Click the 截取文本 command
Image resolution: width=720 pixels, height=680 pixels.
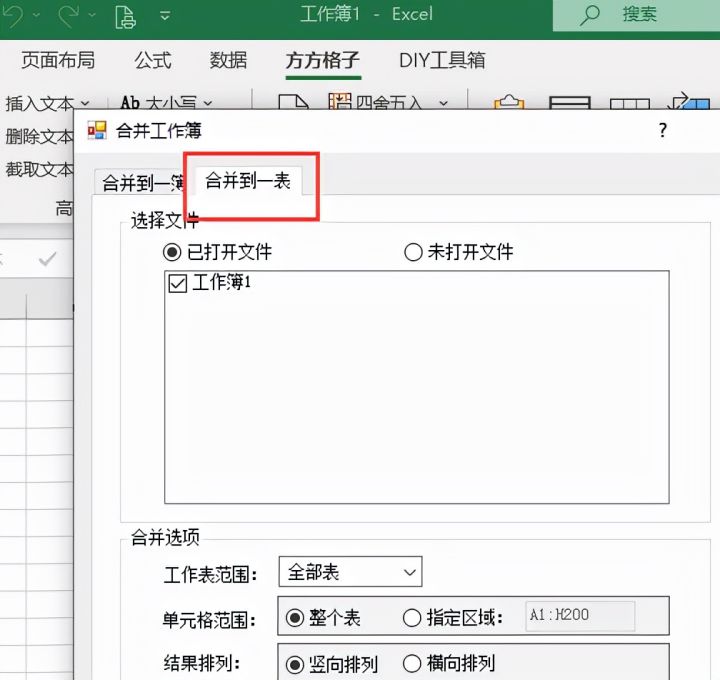tap(39, 169)
